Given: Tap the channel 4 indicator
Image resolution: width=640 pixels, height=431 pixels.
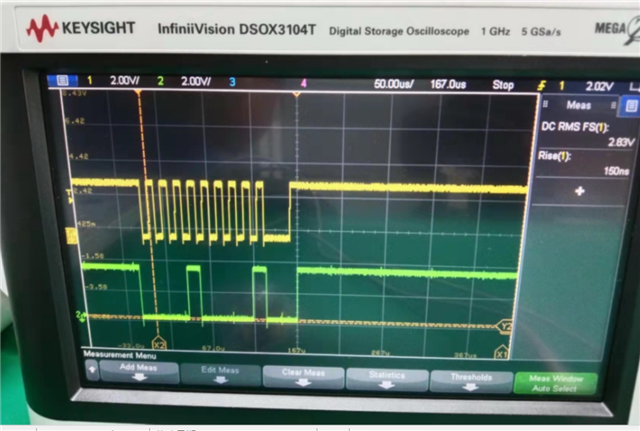Looking at the screenshot, I should click(x=304, y=83).
